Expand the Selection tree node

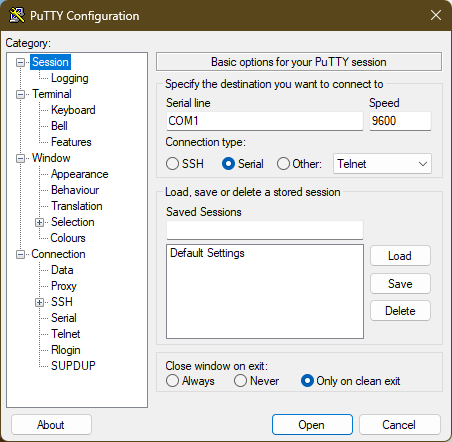39,222
